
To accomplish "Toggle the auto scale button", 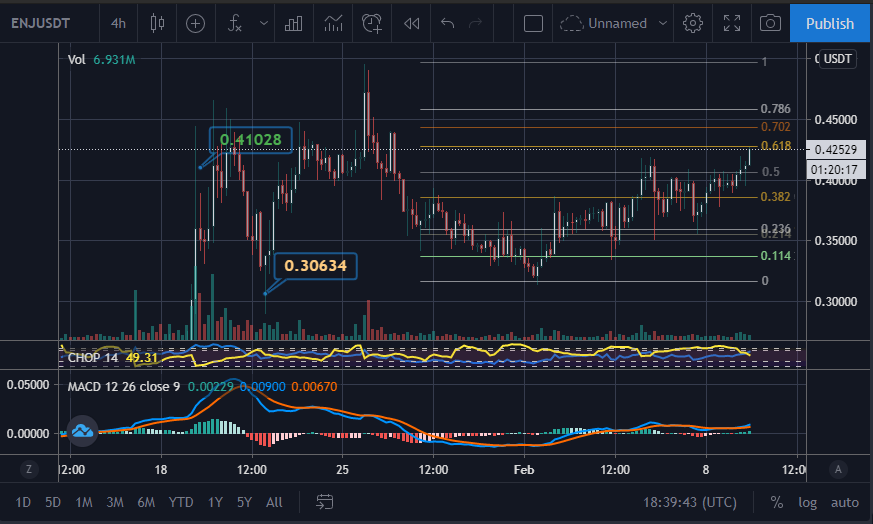I will click(x=845, y=502).
